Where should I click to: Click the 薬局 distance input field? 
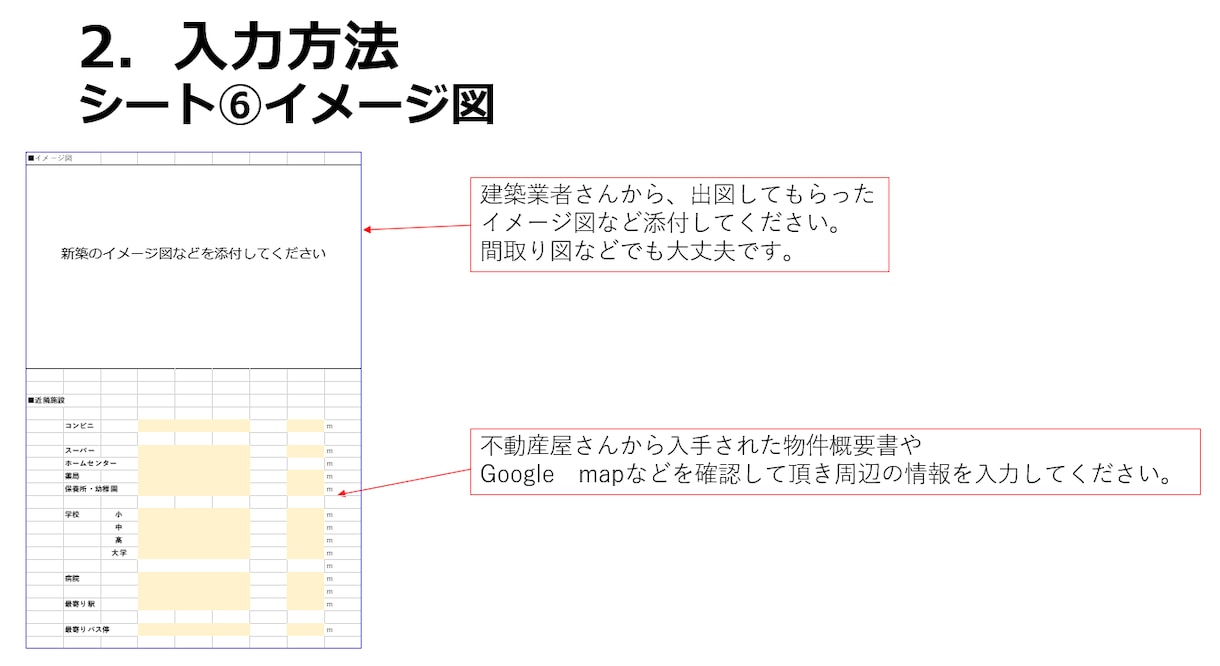pyautogui.click(x=305, y=477)
